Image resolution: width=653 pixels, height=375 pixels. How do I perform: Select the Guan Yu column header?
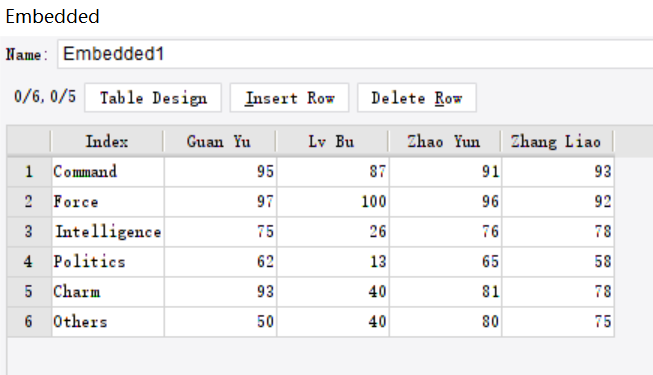[219, 142]
